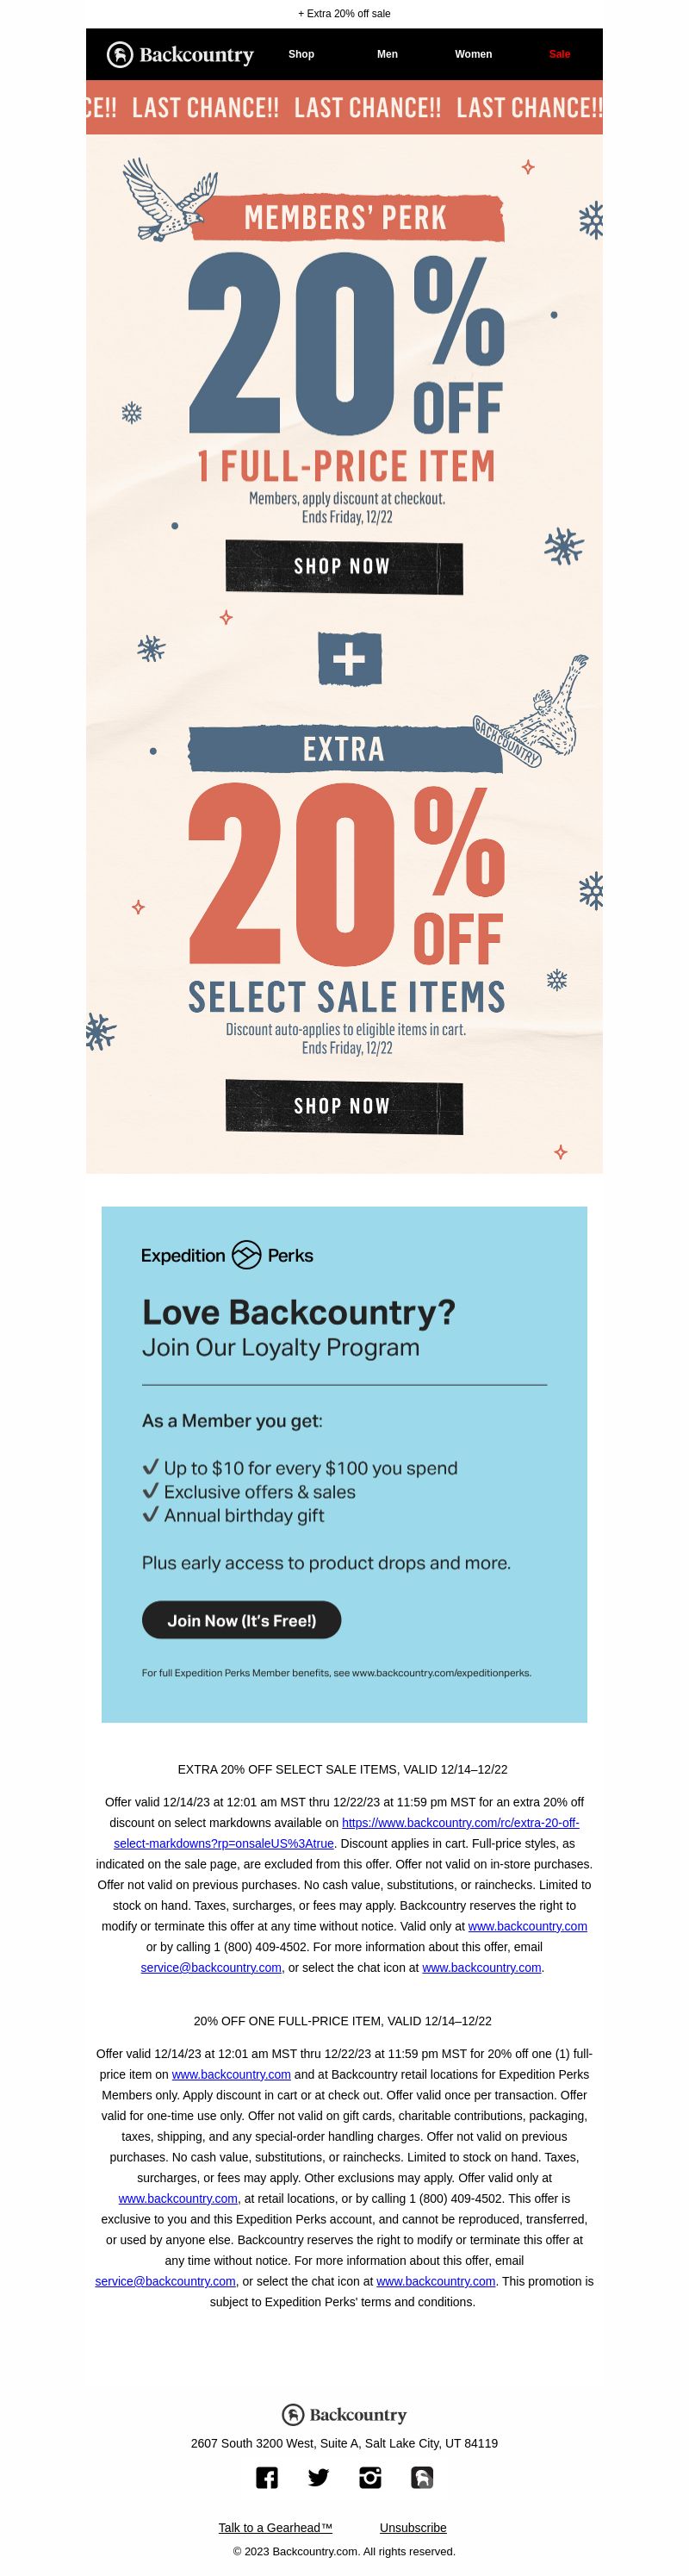Click the Expedition Perks logo

[x=227, y=1255]
